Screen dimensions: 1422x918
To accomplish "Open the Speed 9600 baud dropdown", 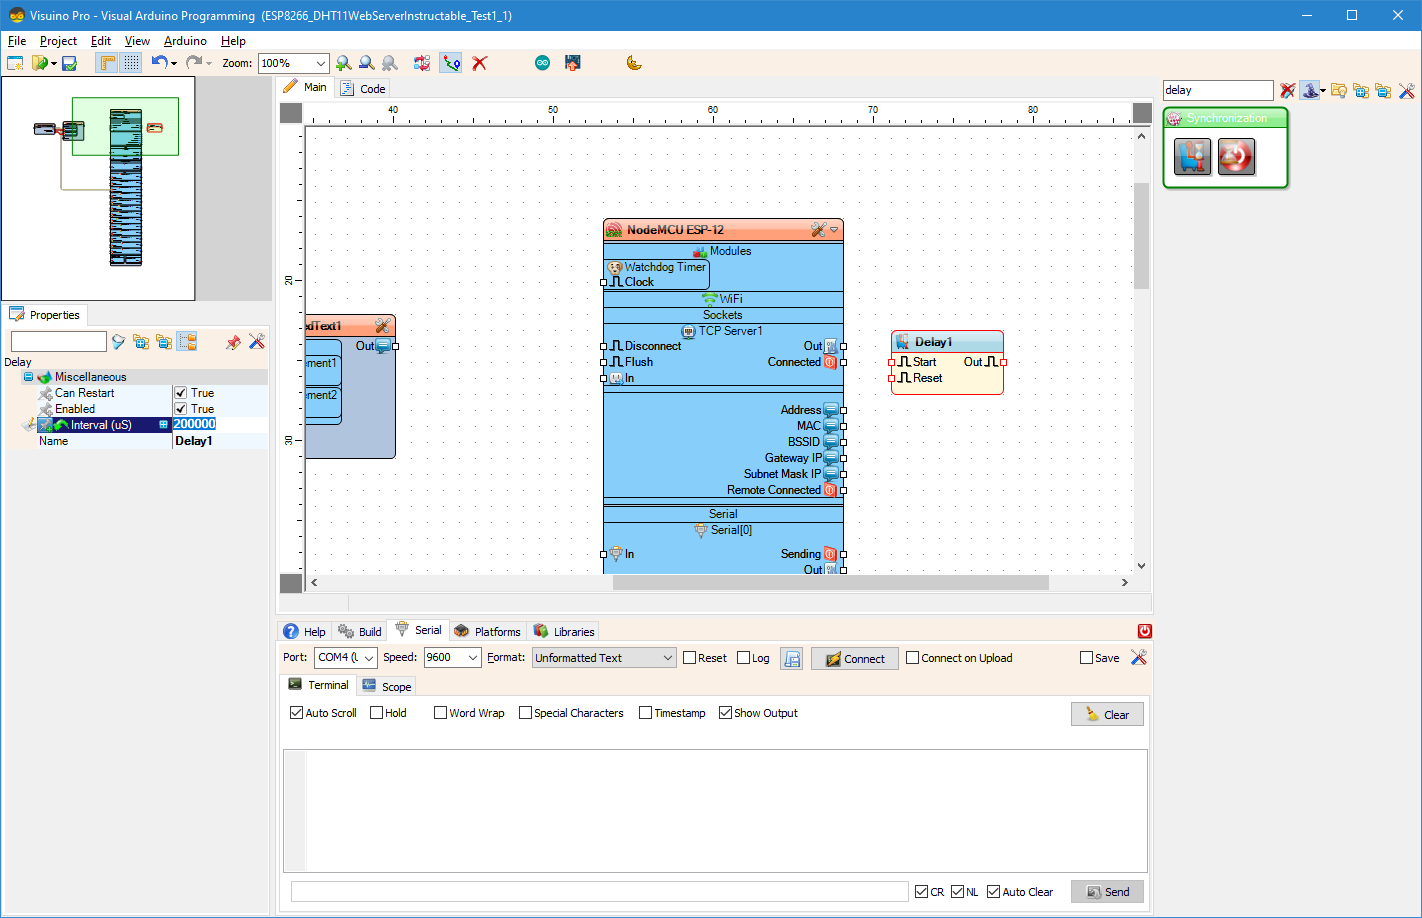I will (x=473, y=658).
